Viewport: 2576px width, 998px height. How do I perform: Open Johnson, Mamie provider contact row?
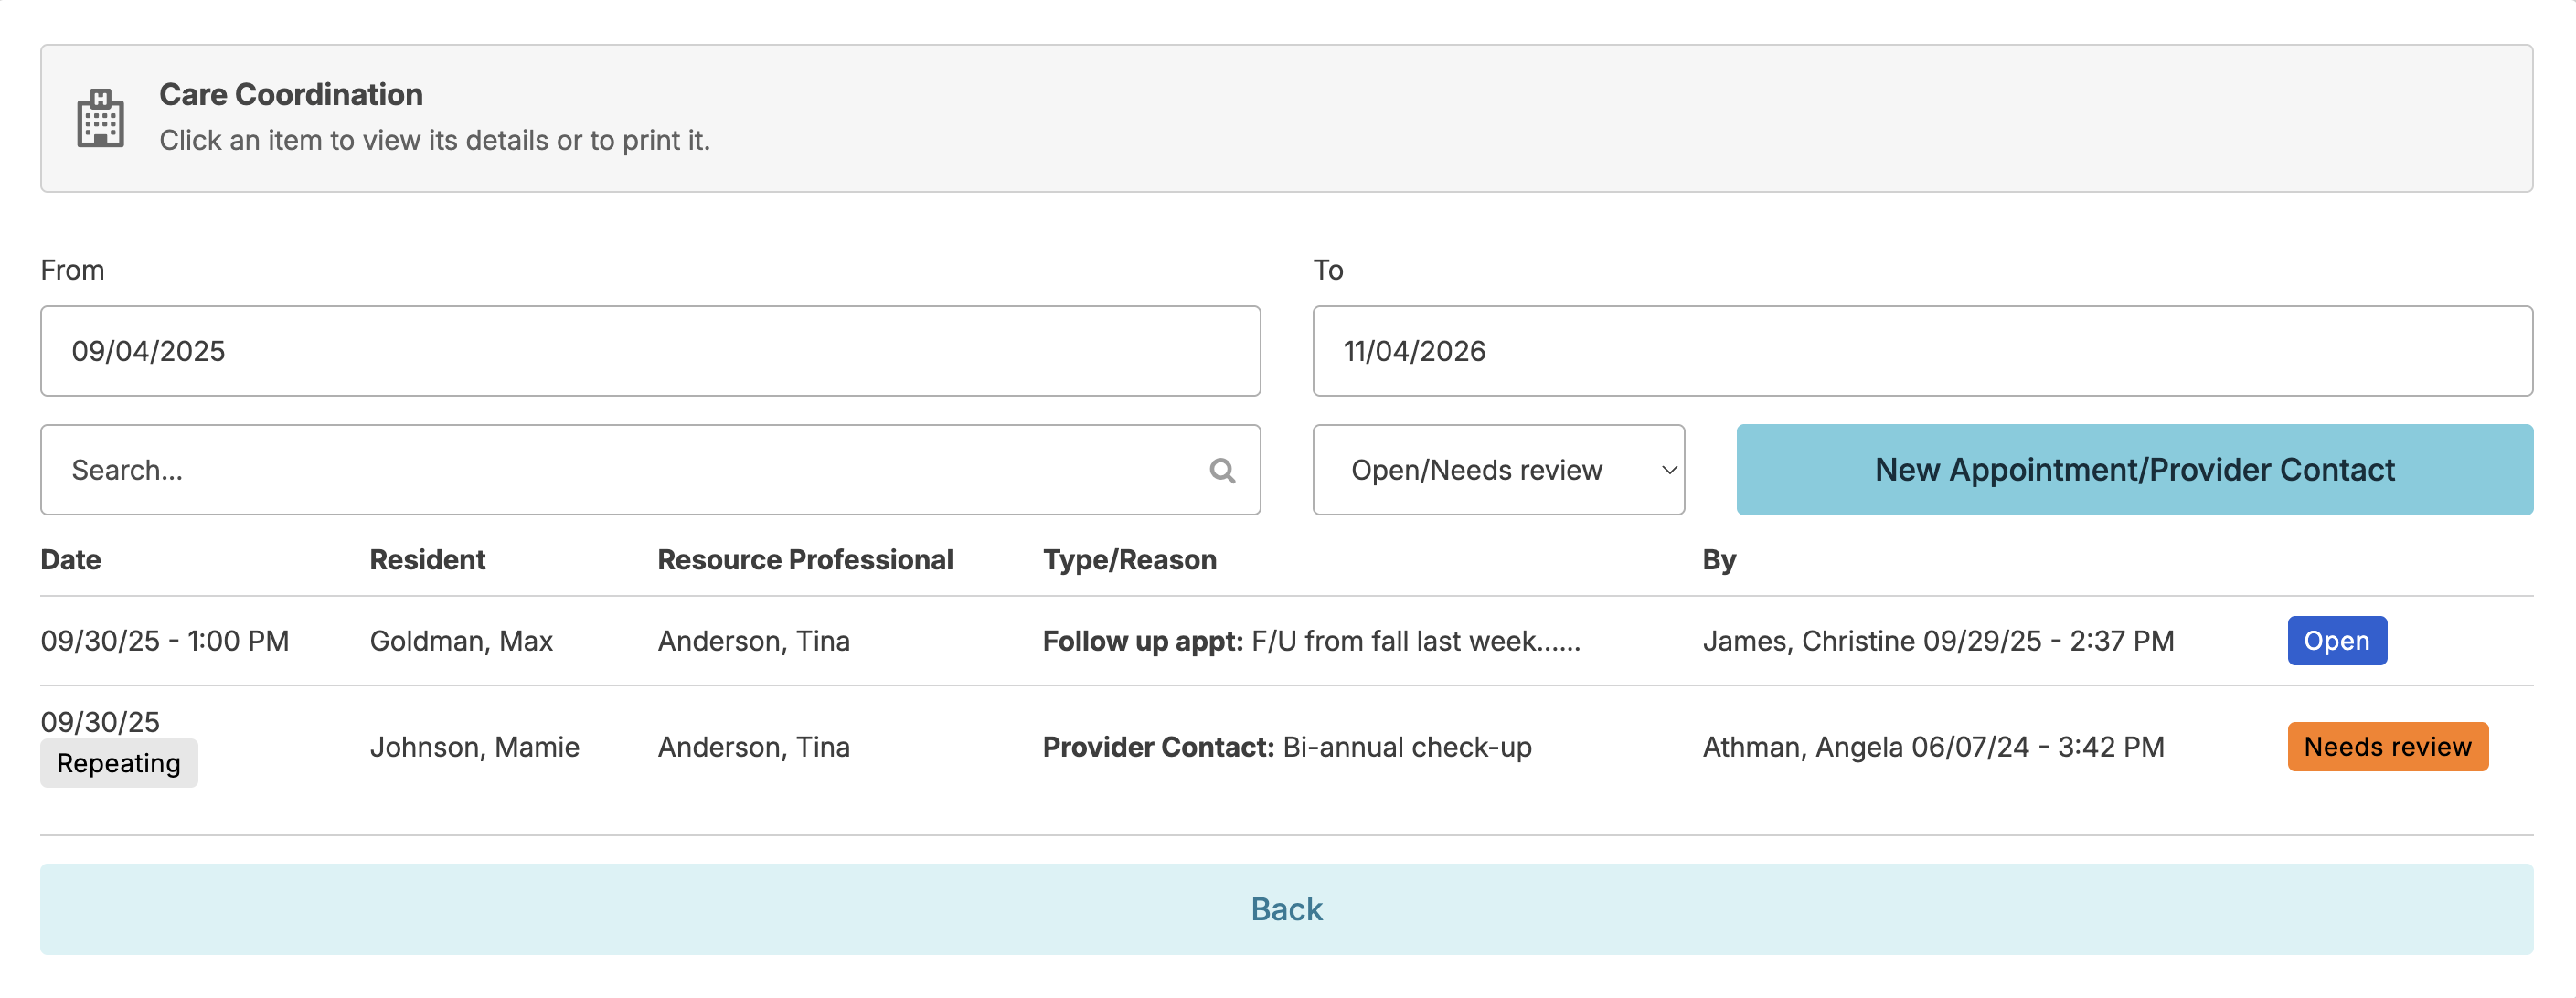[474, 747]
